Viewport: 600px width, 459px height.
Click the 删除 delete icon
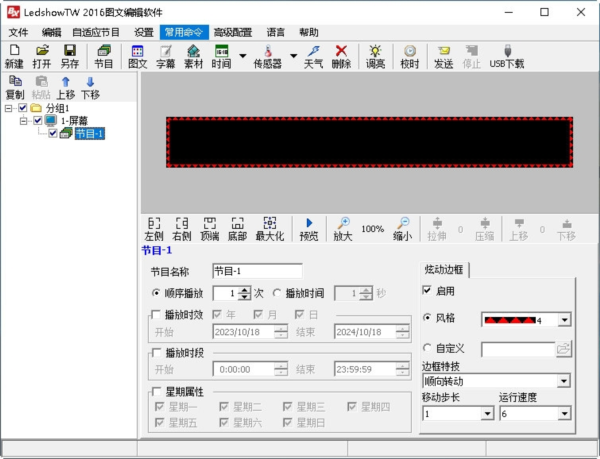[341, 55]
